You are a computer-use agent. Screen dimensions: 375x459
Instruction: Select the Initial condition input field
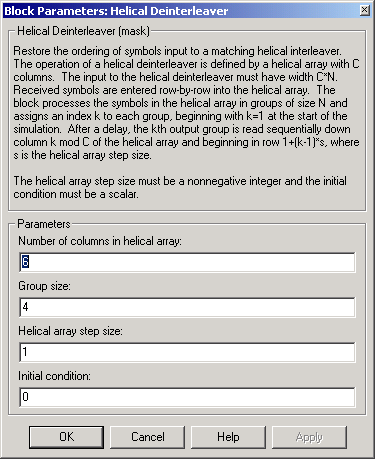point(187,397)
